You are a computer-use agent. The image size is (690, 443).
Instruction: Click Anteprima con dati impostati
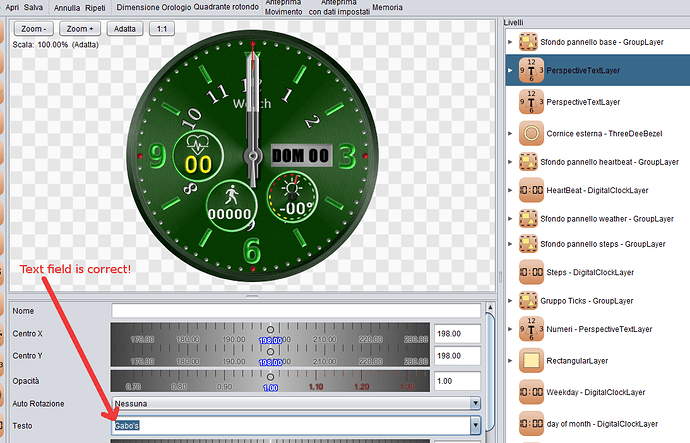pos(339,7)
